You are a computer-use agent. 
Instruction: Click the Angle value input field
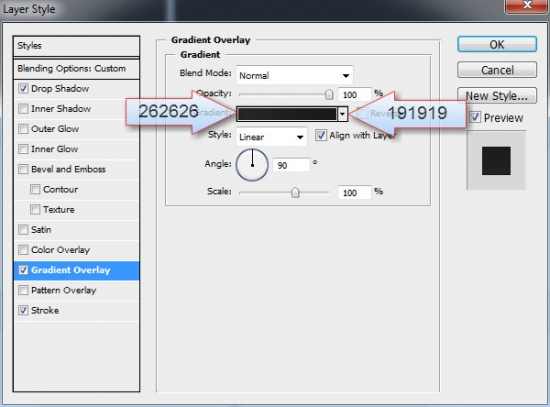pyautogui.click(x=291, y=165)
